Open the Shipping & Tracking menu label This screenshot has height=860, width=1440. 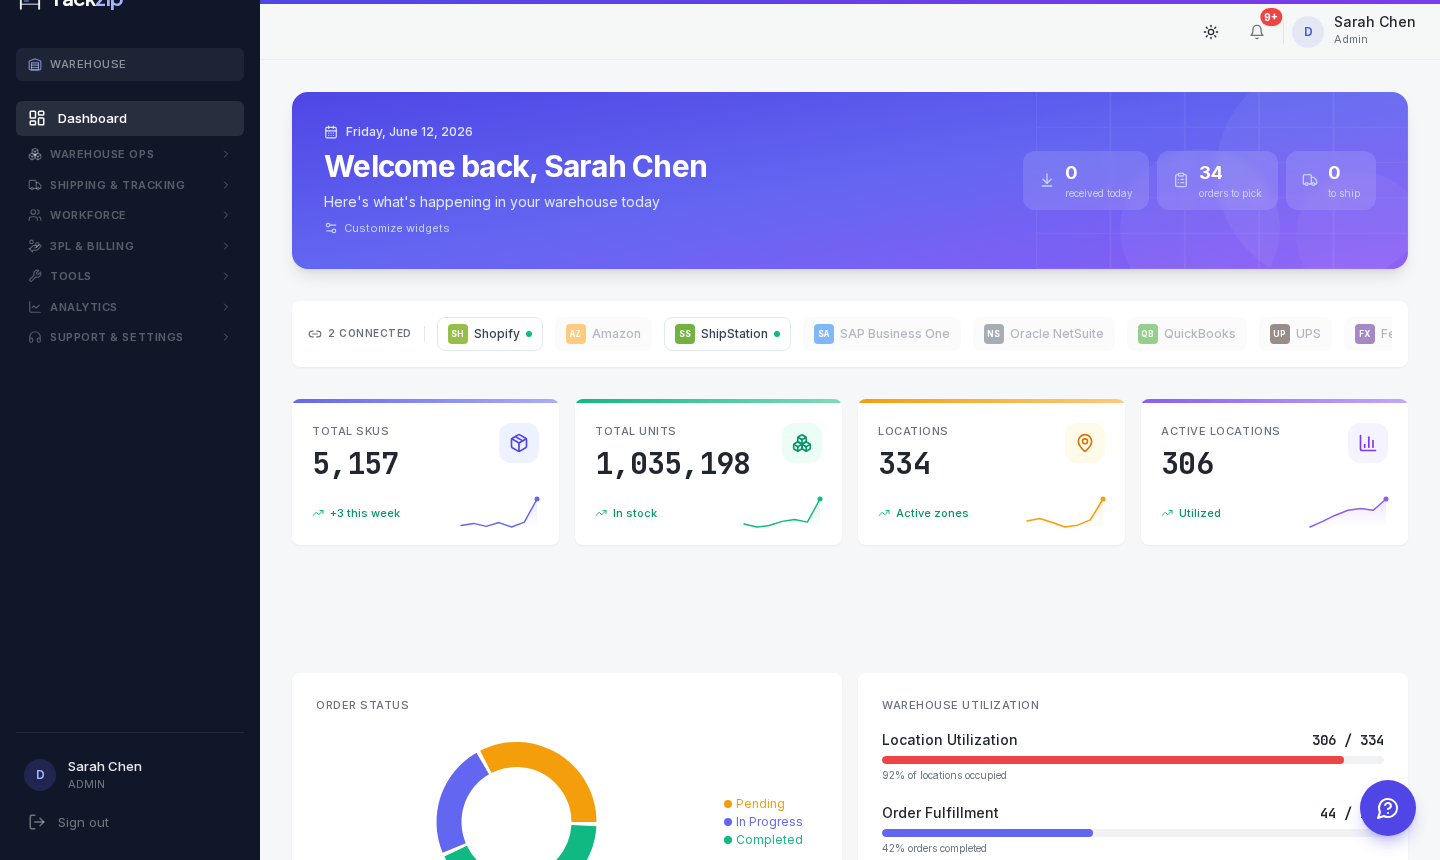(x=117, y=185)
